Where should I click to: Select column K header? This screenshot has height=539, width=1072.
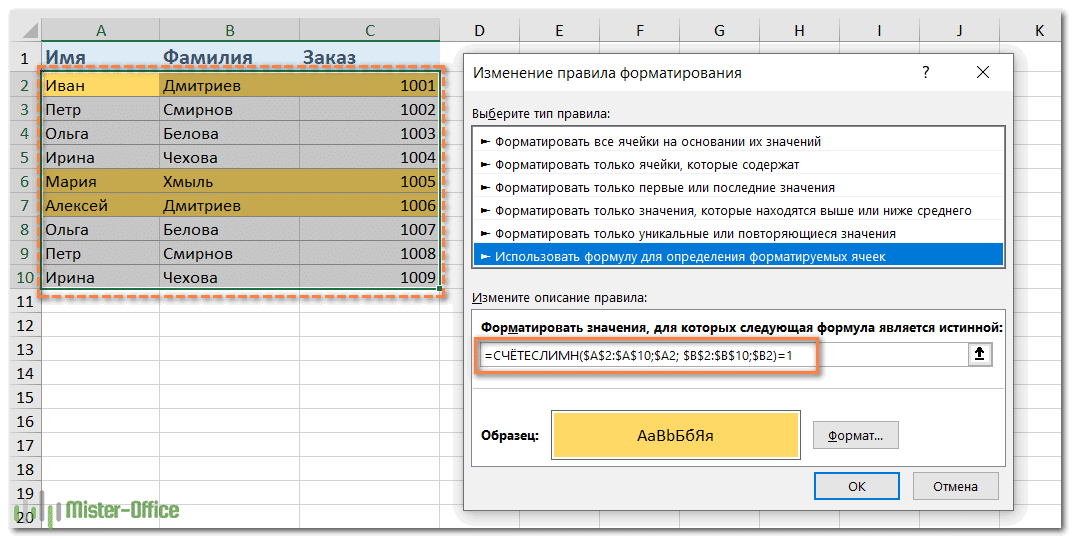tap(1039, 32)
